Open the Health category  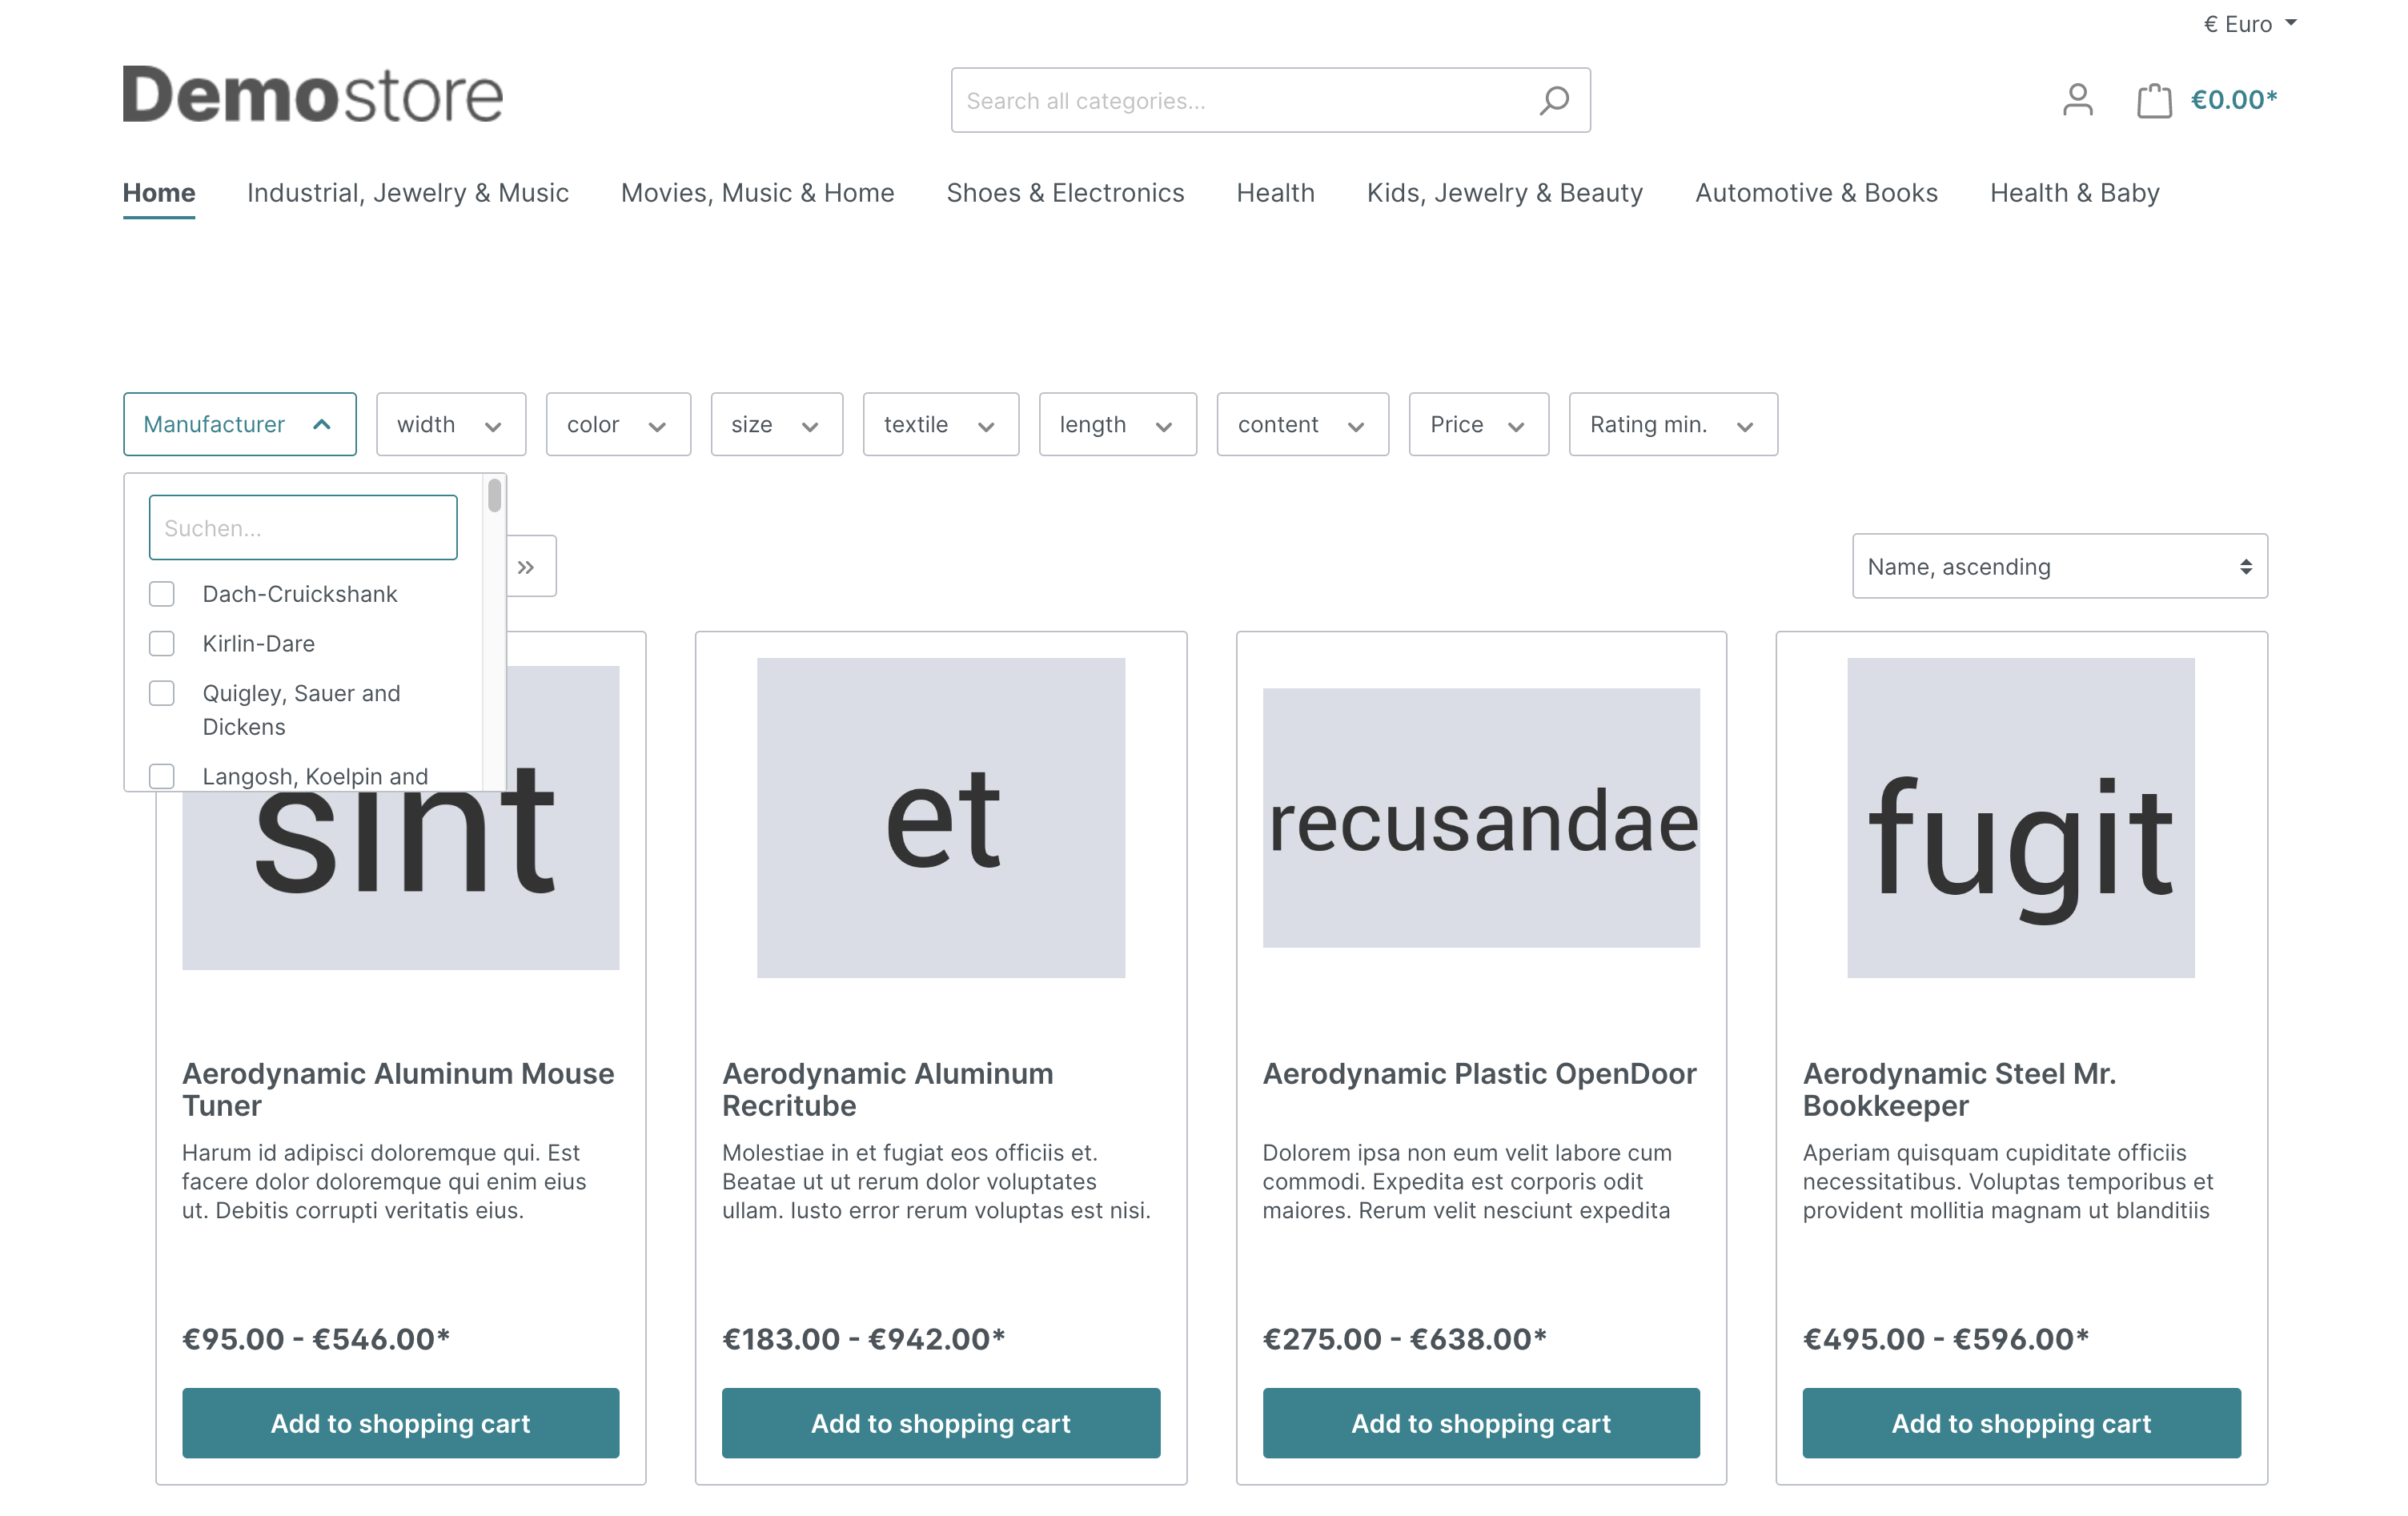[1276, 192]
